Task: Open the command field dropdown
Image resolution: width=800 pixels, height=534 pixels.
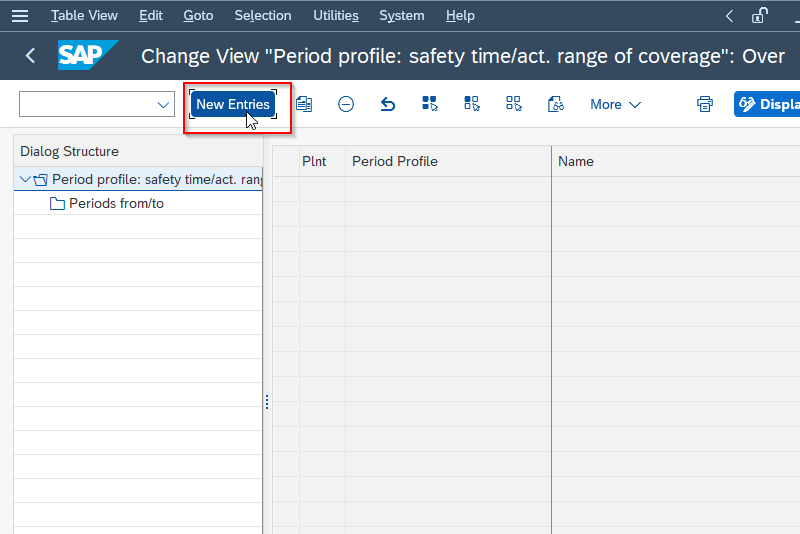Action: 163,105
